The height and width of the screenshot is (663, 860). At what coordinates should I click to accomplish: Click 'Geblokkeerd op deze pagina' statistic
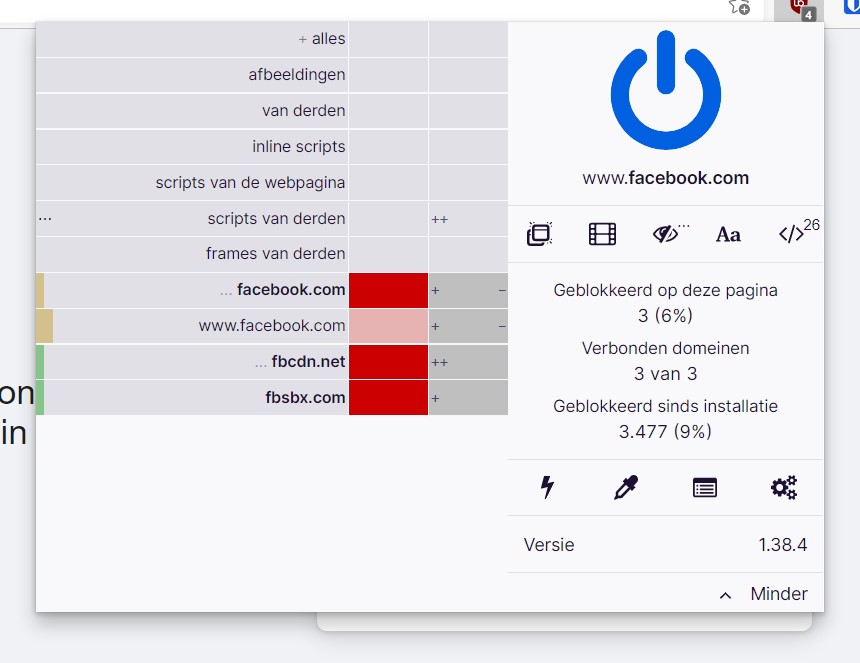(x=665, y=303)
